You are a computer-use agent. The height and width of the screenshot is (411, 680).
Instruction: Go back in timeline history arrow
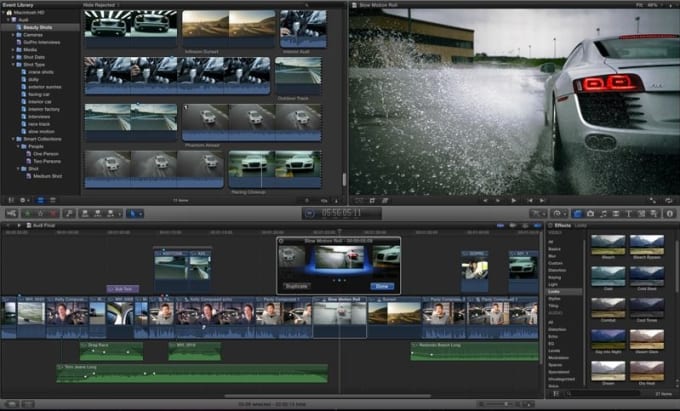pos(8,225)
